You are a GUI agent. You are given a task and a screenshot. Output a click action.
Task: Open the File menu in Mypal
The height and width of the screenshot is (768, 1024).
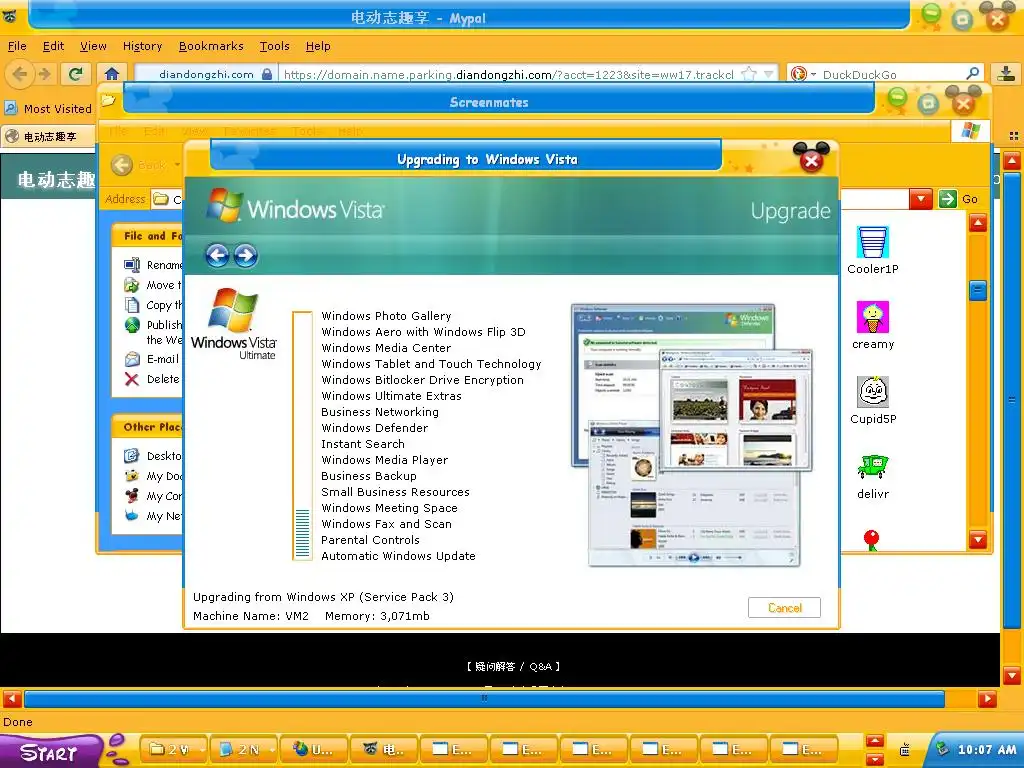pos(17,46)
